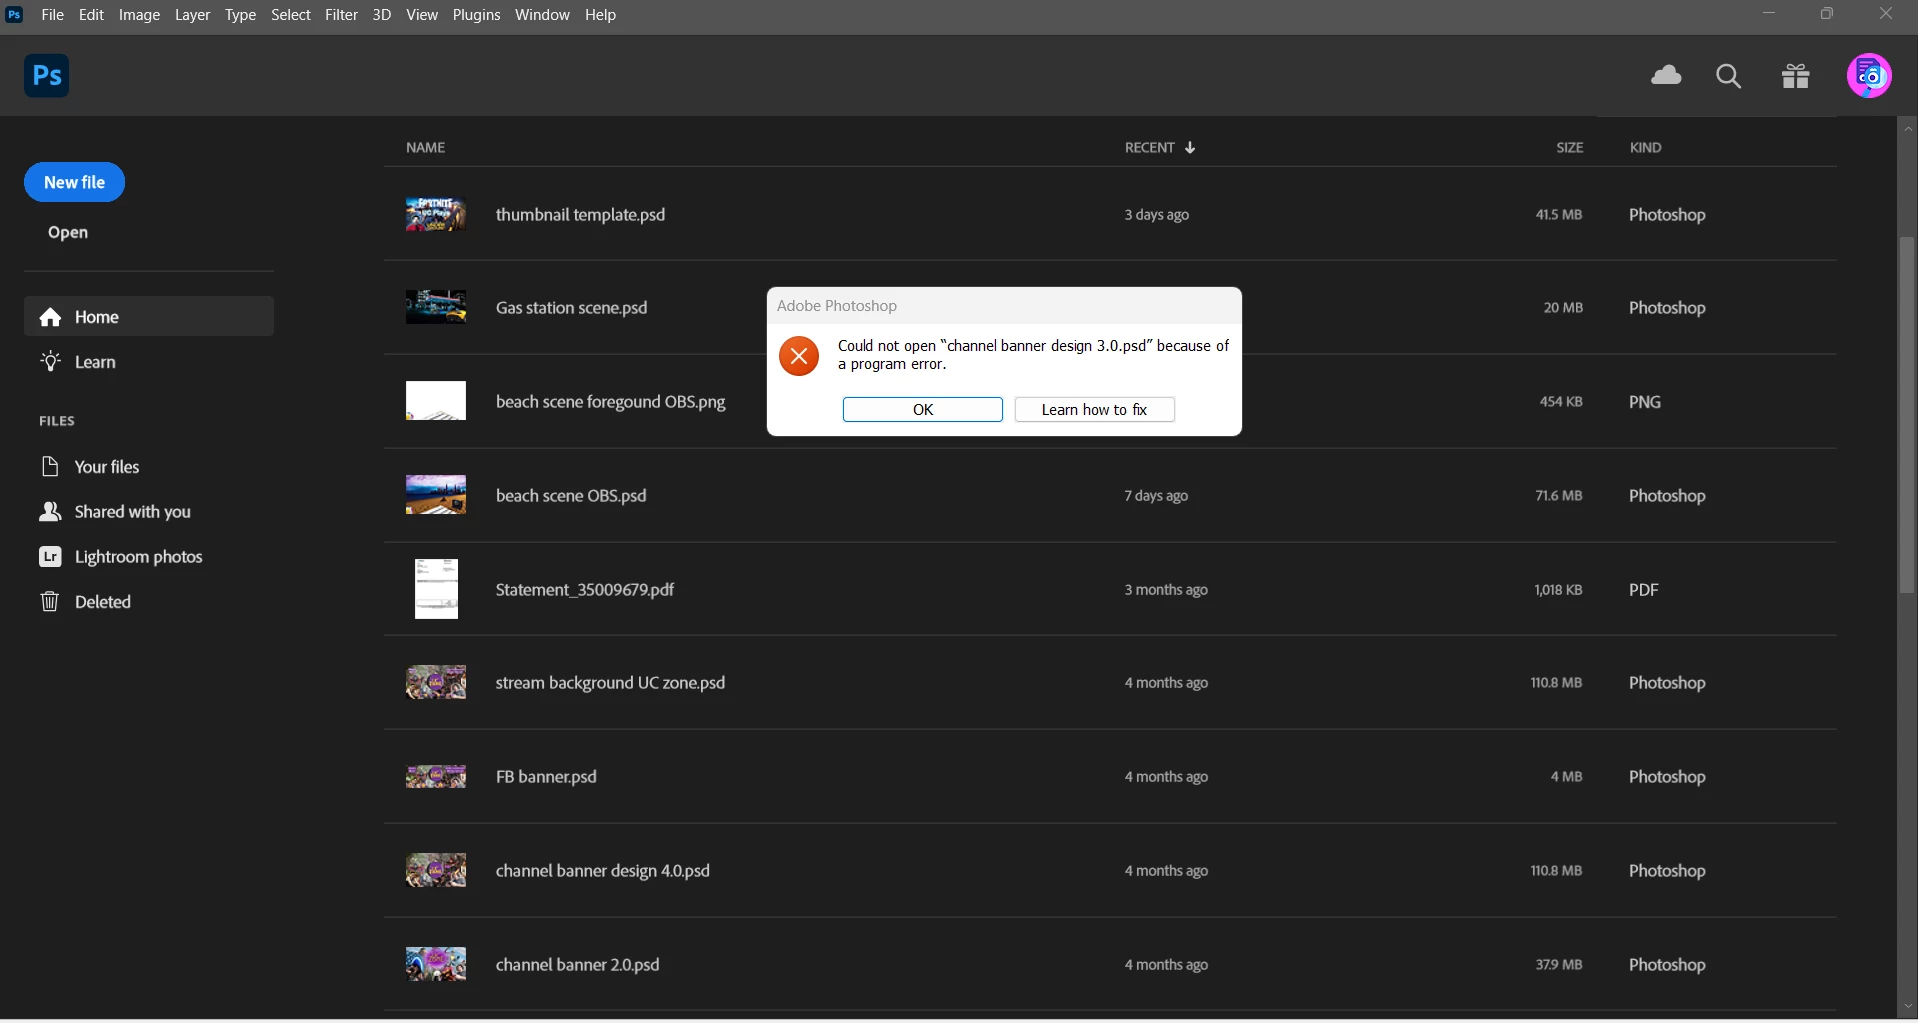Screen dimensions: 1918x1023
Task: Open the Plugins menu
Action: 476,15
